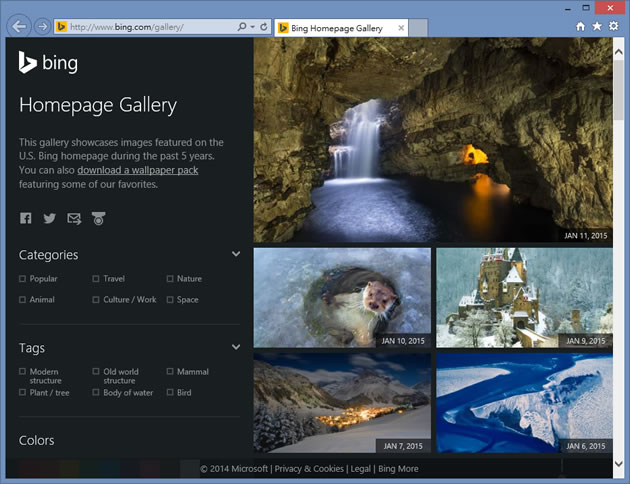Tick the Body of water tag
Image resolution: width=630 pixels, height=484 pixels.
coord(97,393)
